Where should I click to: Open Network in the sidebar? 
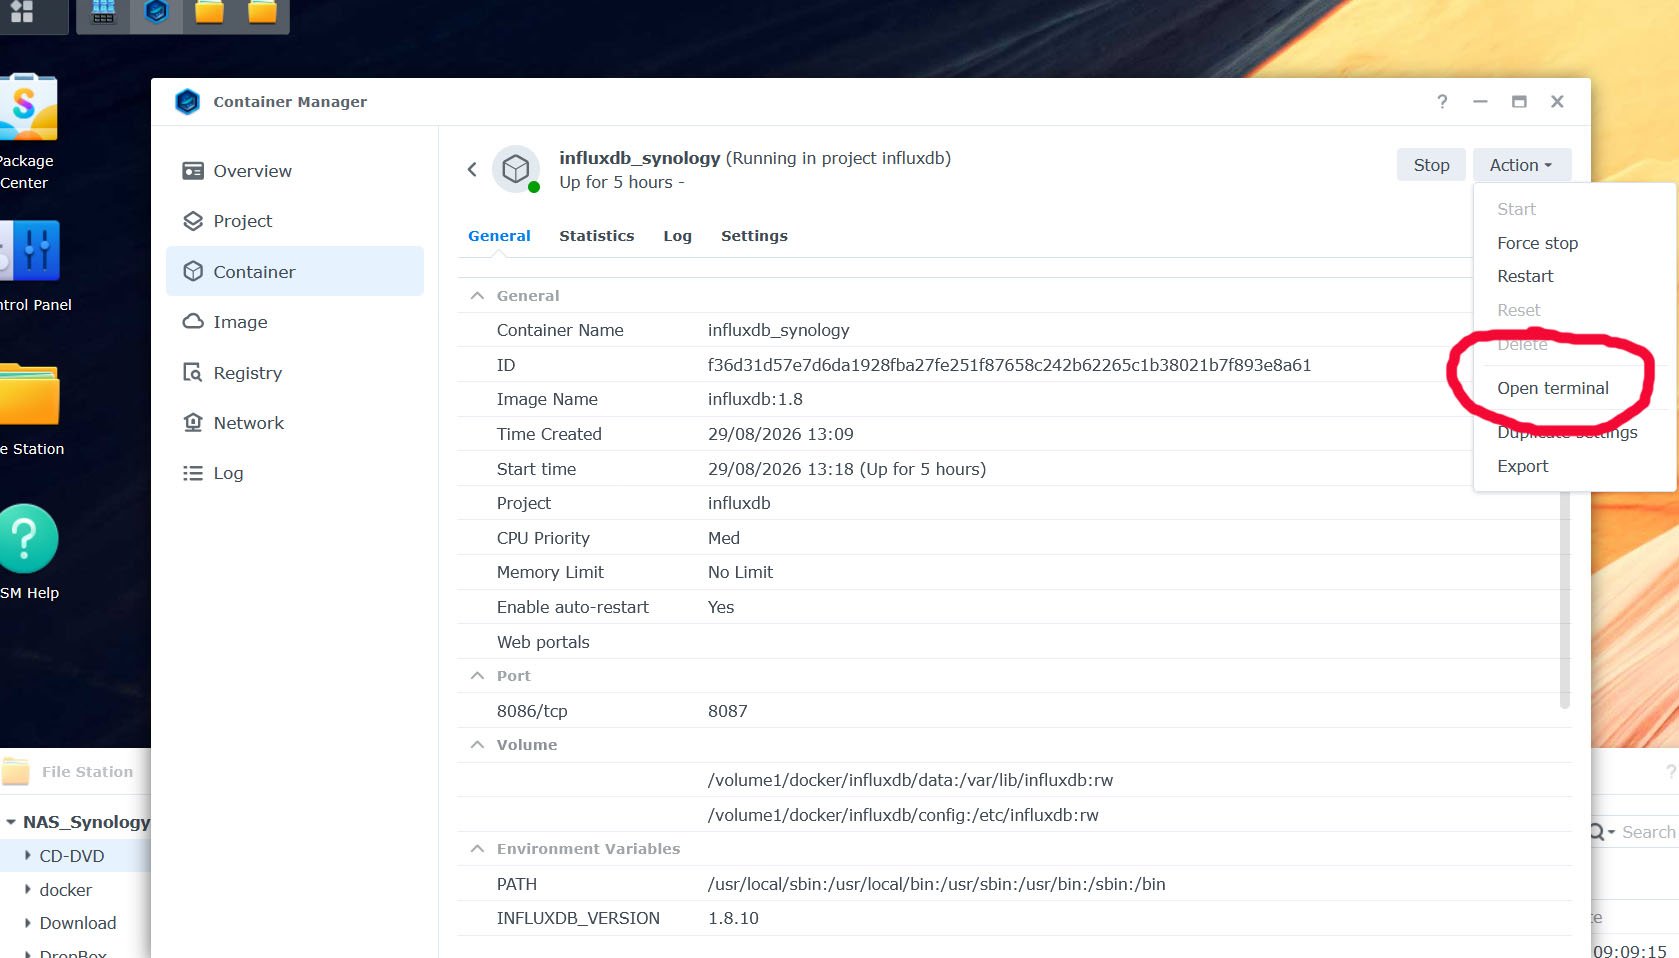pos(295,423)
